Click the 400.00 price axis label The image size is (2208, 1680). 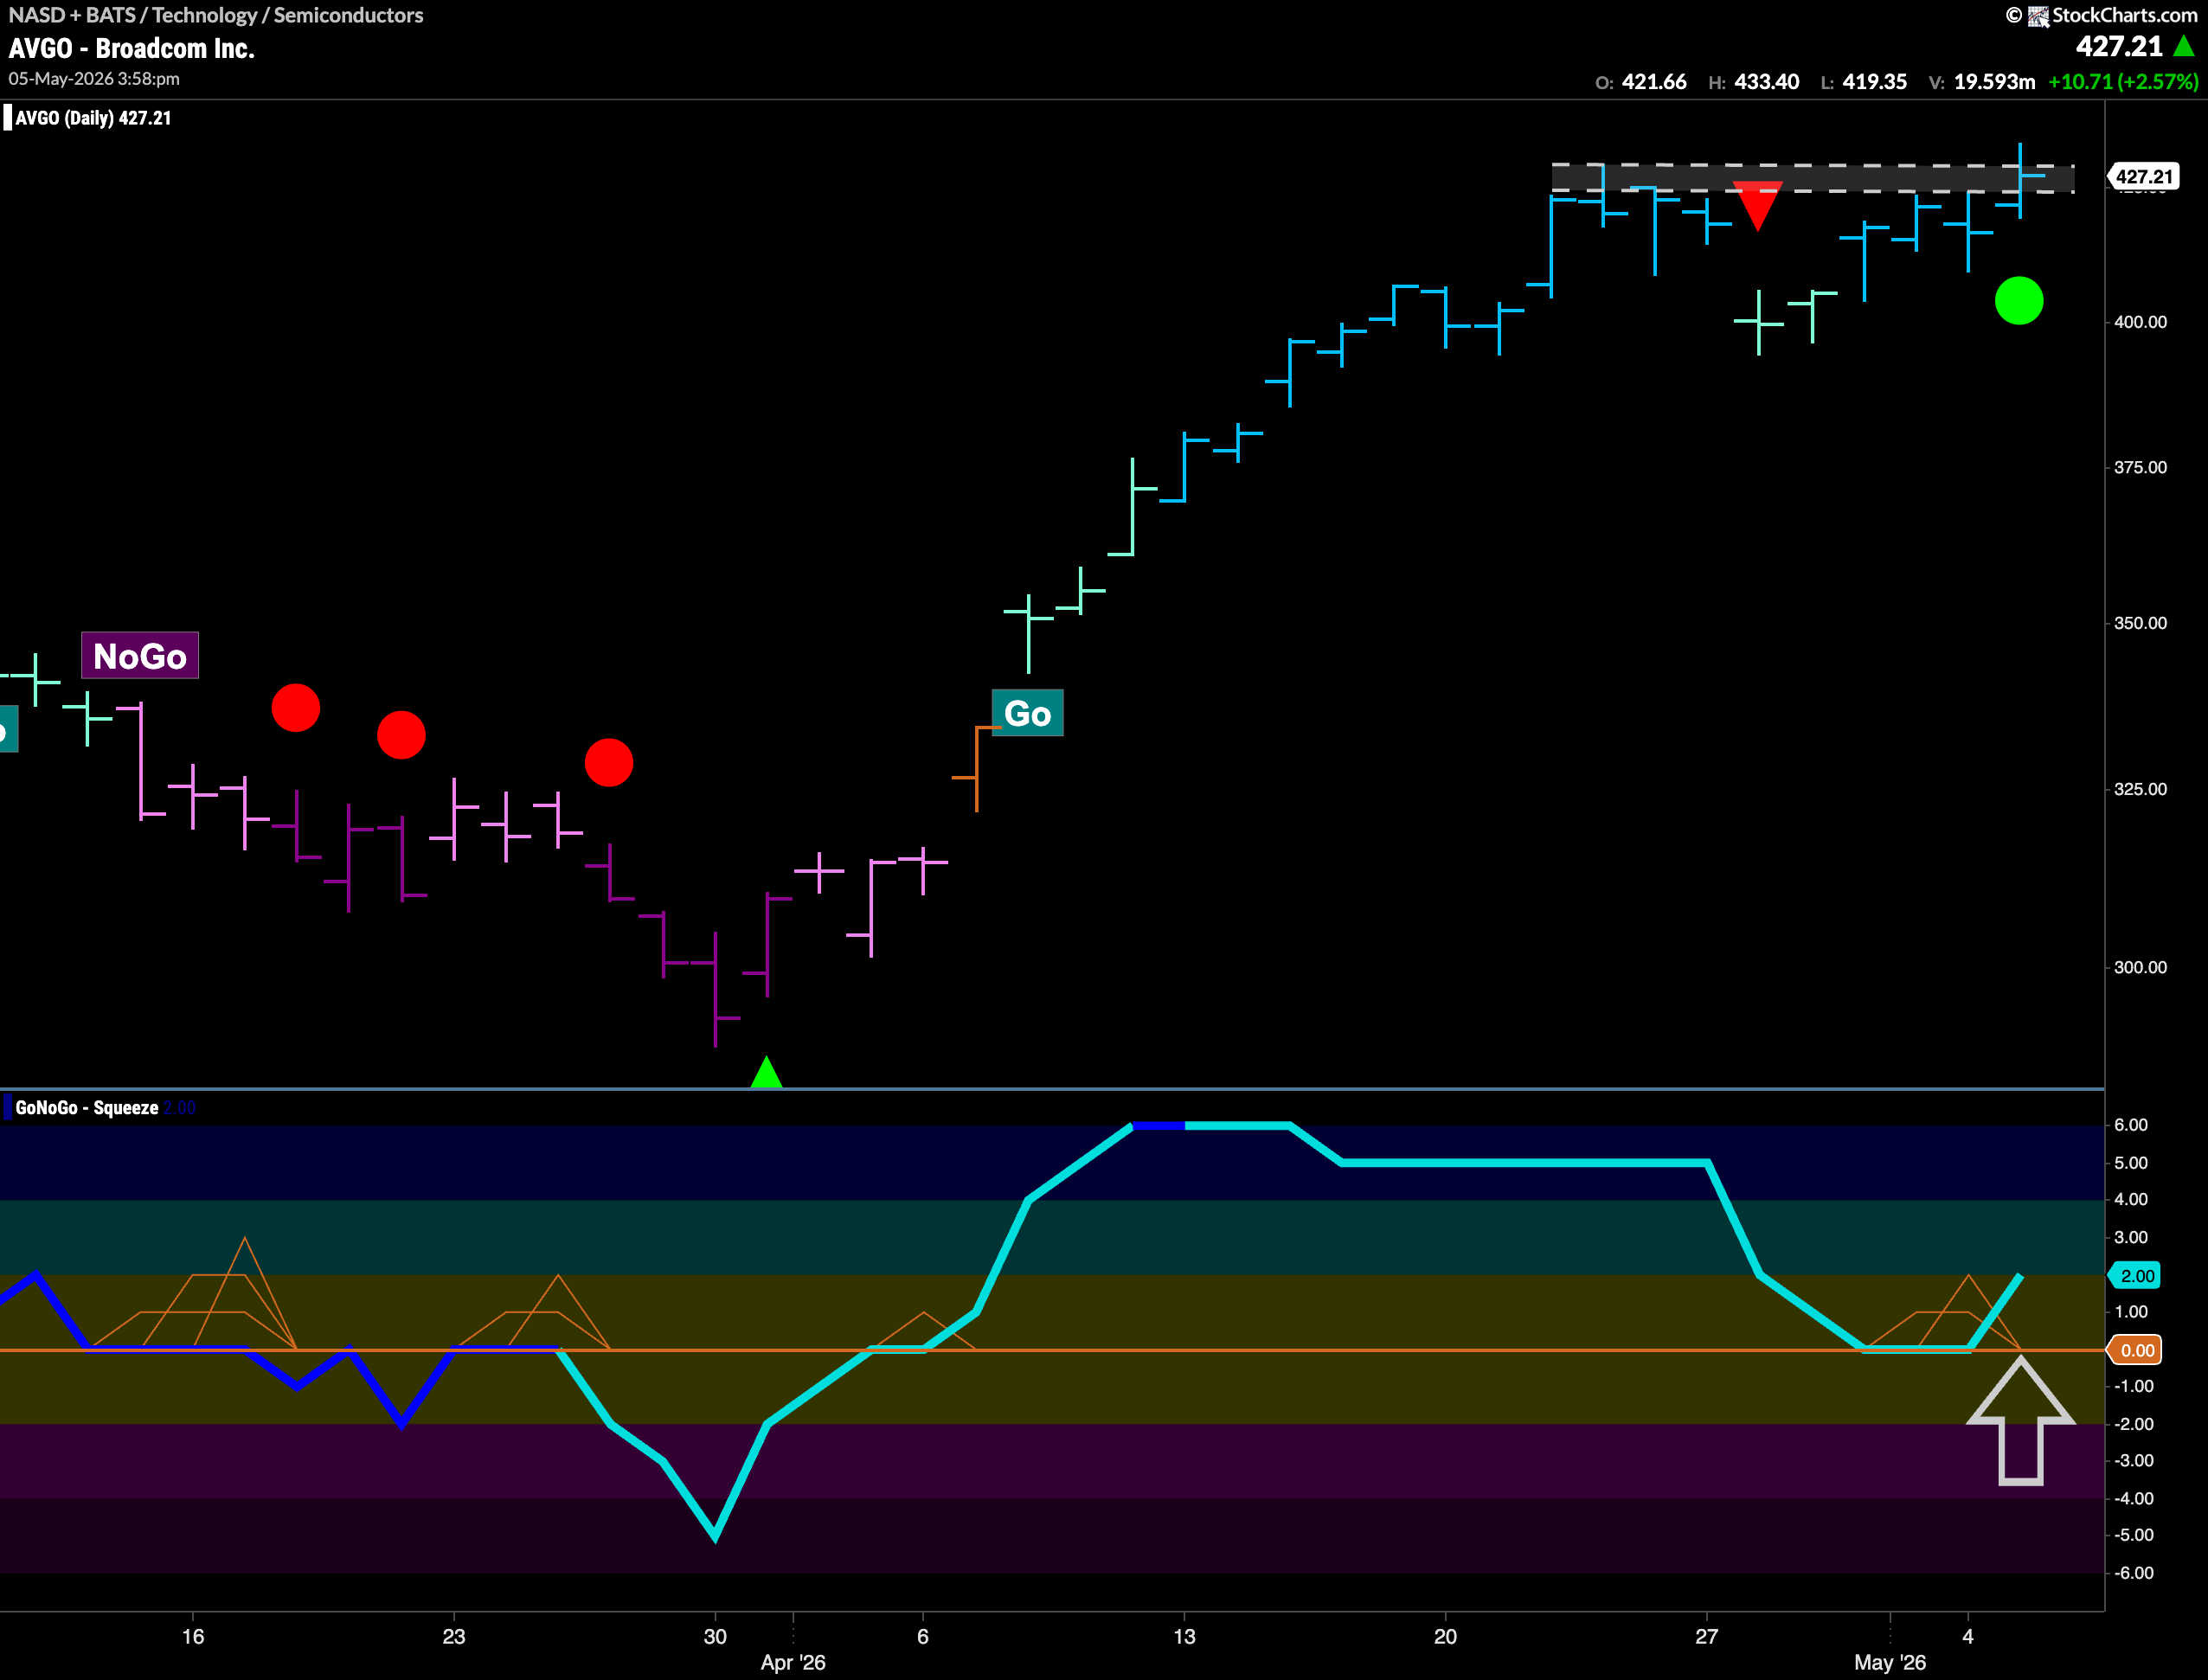(x=2140, y=322)
